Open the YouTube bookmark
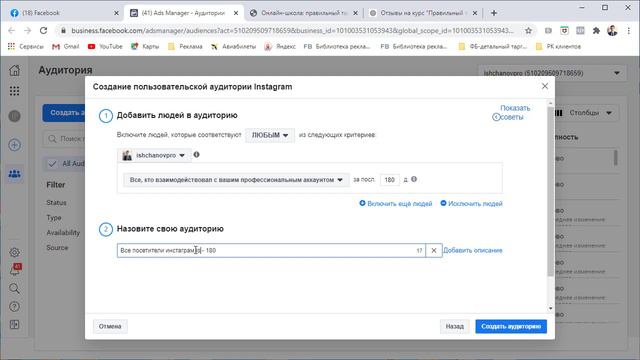This screenshot has width=640, height=360. 105,47
